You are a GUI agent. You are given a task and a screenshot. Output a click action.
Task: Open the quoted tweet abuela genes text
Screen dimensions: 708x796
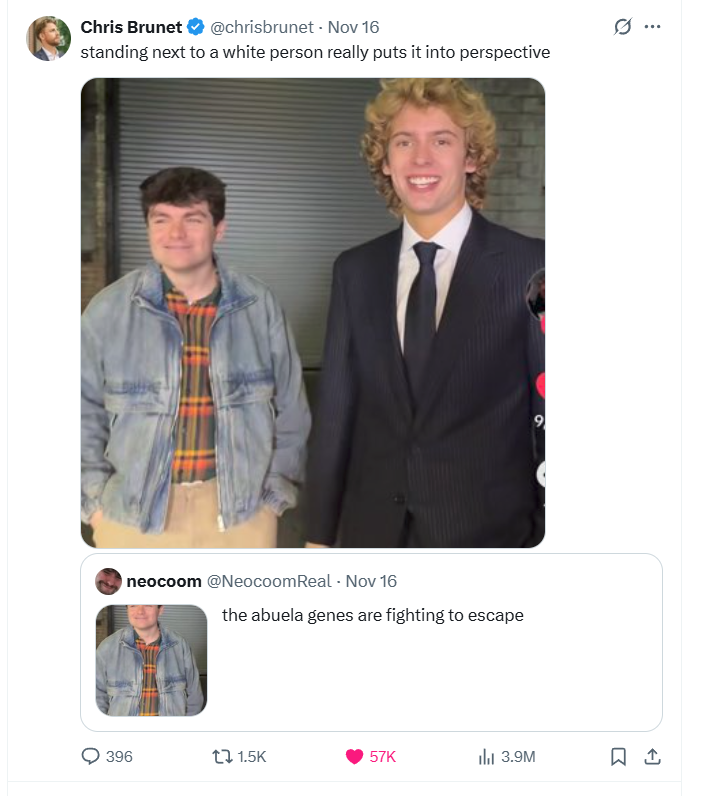tap(373, 615)
